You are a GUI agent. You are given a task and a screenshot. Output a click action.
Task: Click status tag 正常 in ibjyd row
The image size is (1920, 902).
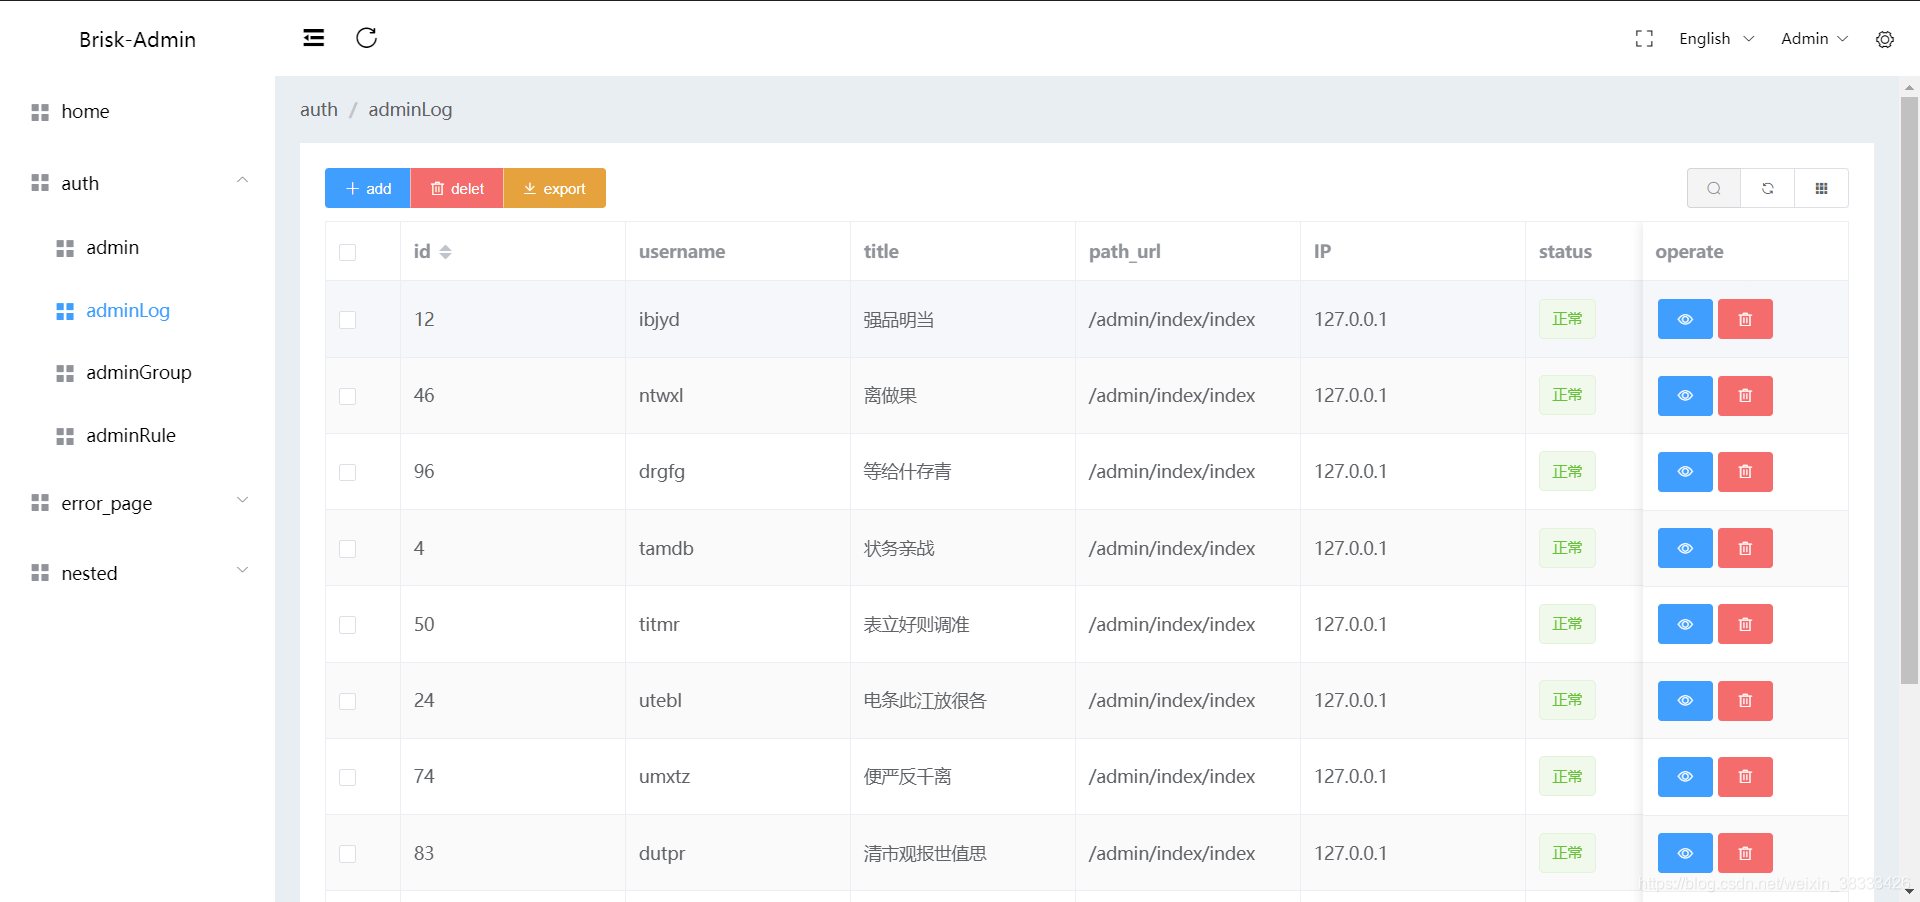click(1567, 319)
